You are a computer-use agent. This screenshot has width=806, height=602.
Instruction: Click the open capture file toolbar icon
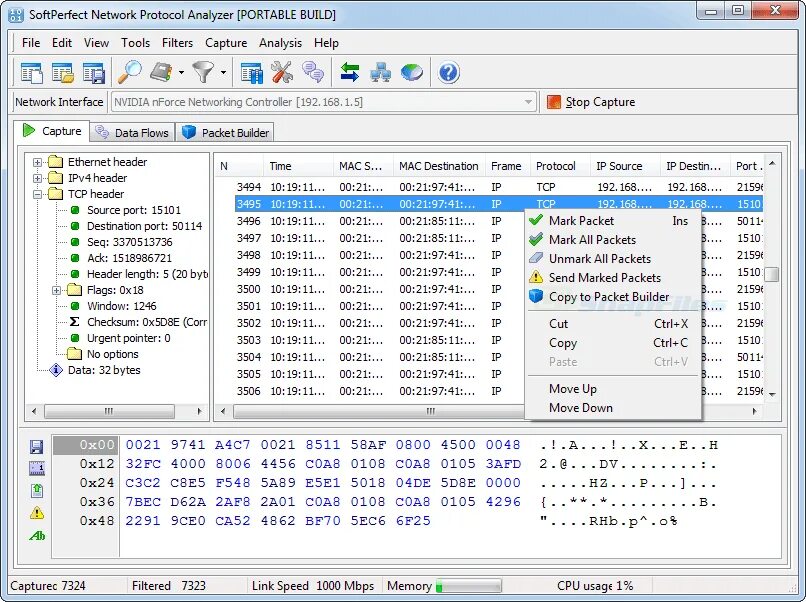pos(63,72)
